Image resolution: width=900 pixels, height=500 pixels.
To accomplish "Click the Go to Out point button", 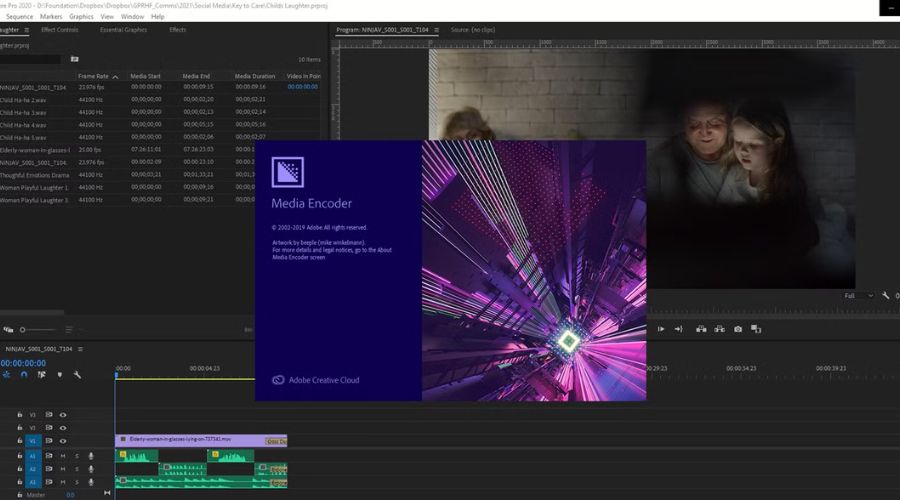I will pyautogui.click(x=678, y=329).
